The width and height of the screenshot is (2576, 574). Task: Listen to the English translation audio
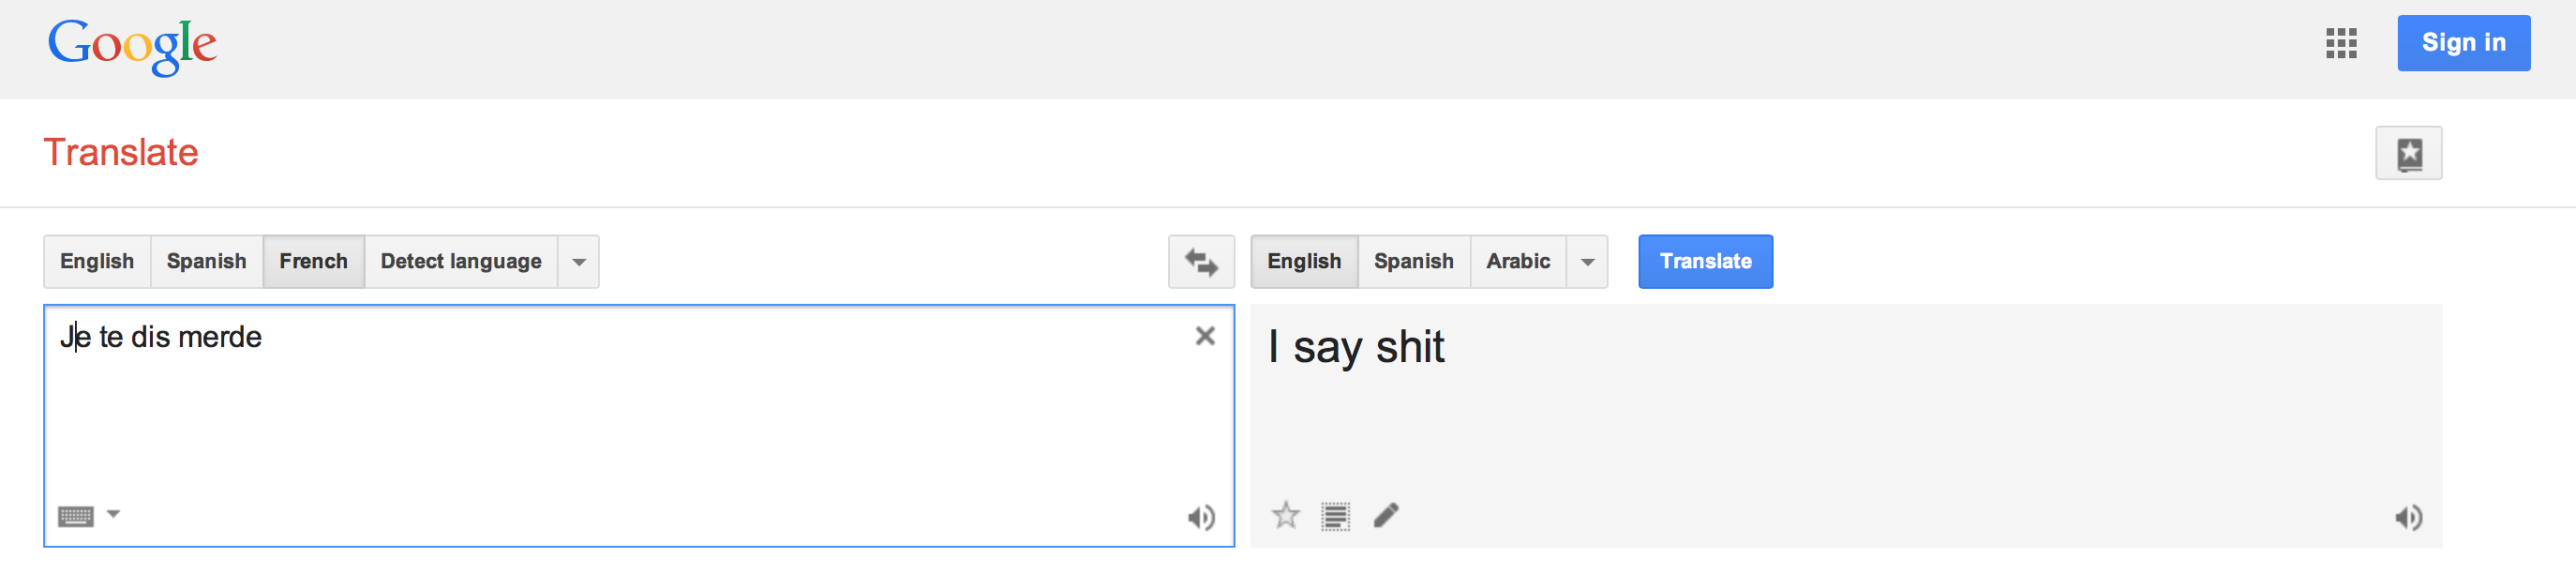(2408, 517)
